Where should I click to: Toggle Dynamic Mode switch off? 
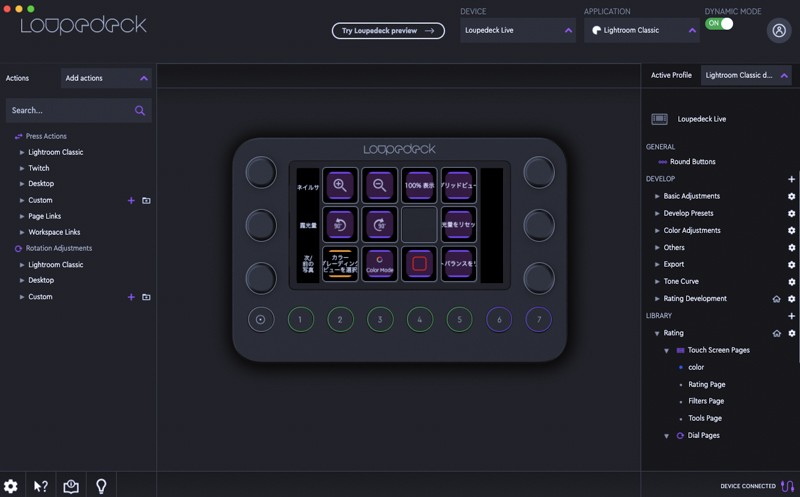click(719, 23)
